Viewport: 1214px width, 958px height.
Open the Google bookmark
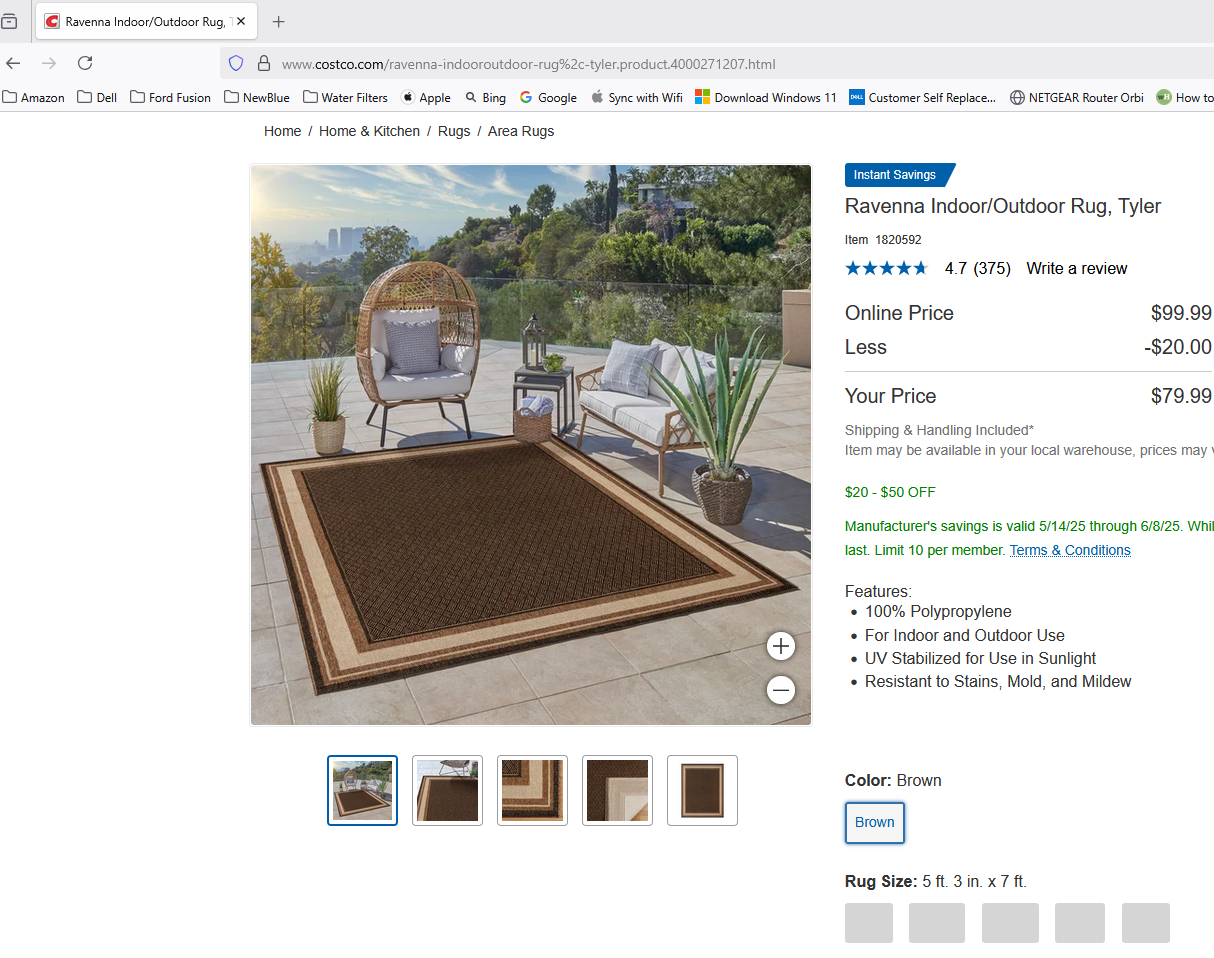[x=548, y=97]
